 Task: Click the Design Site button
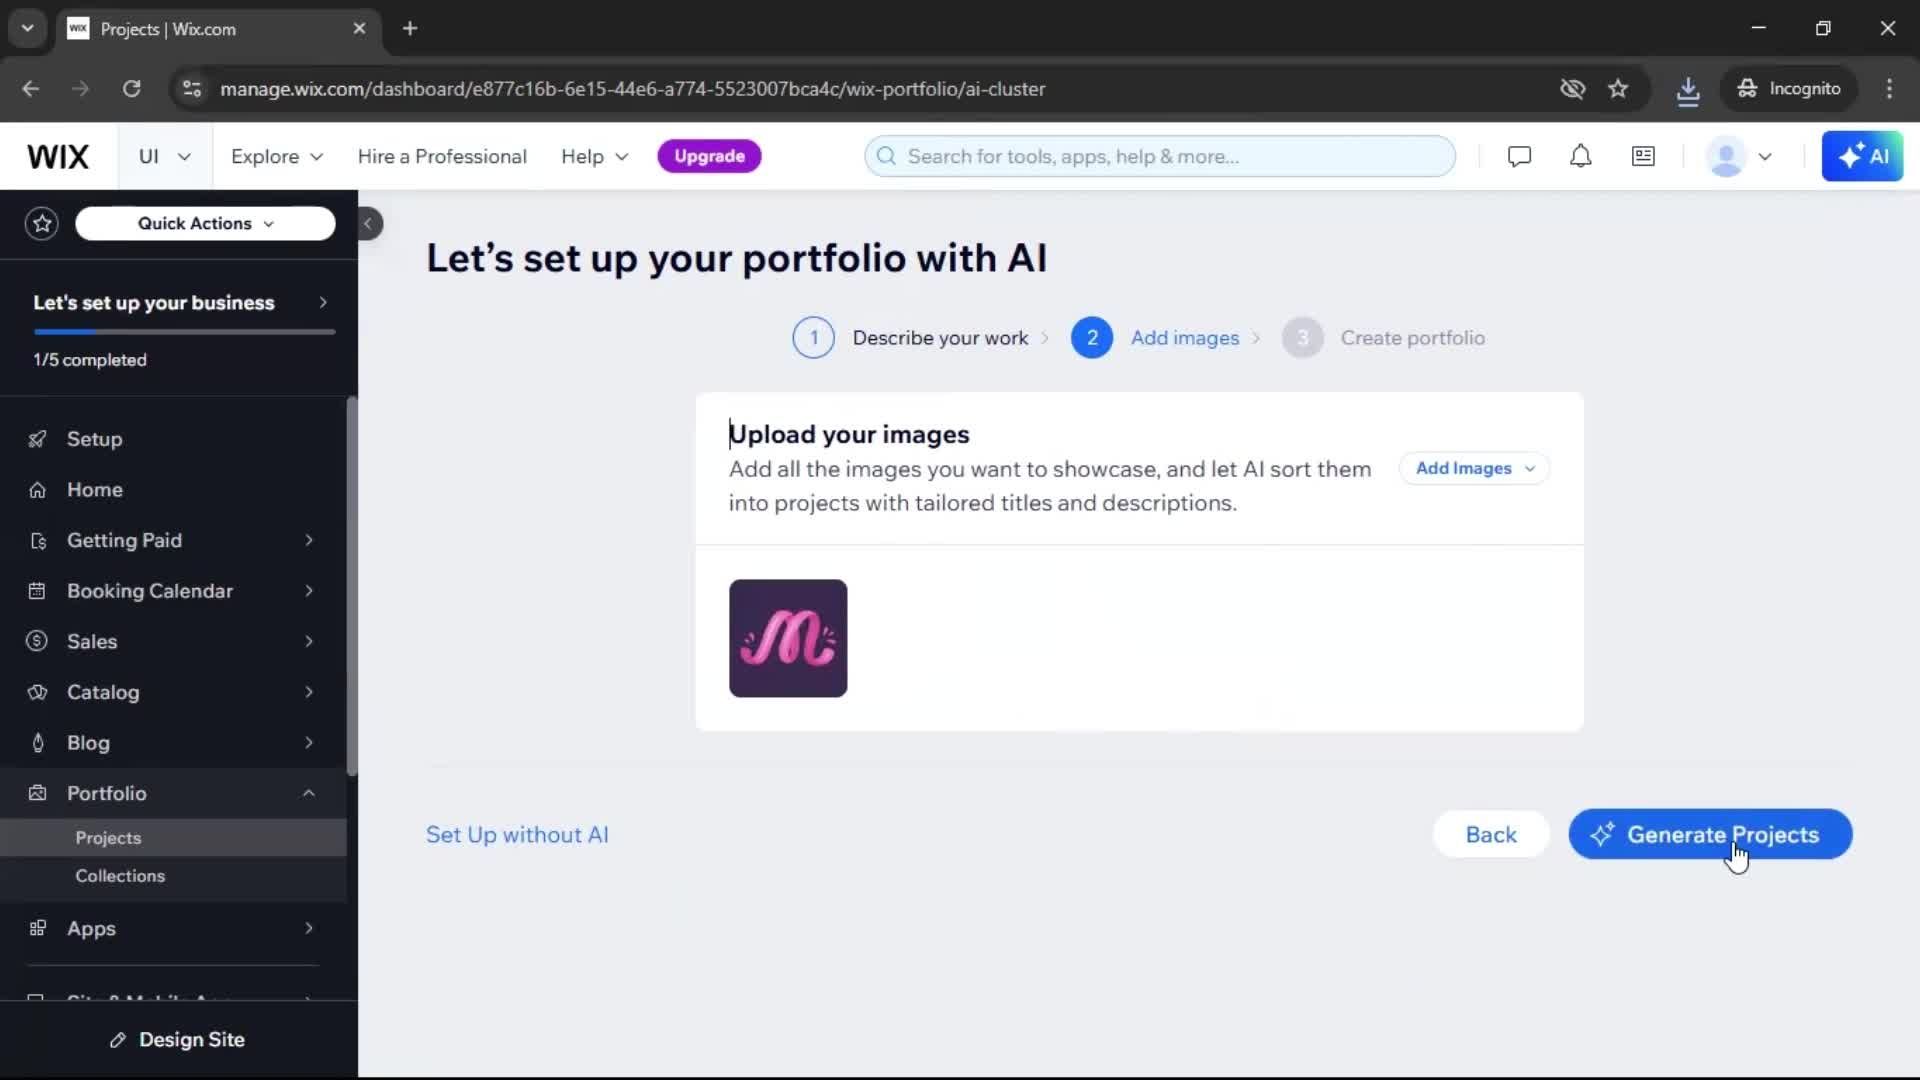(178, 1040)
